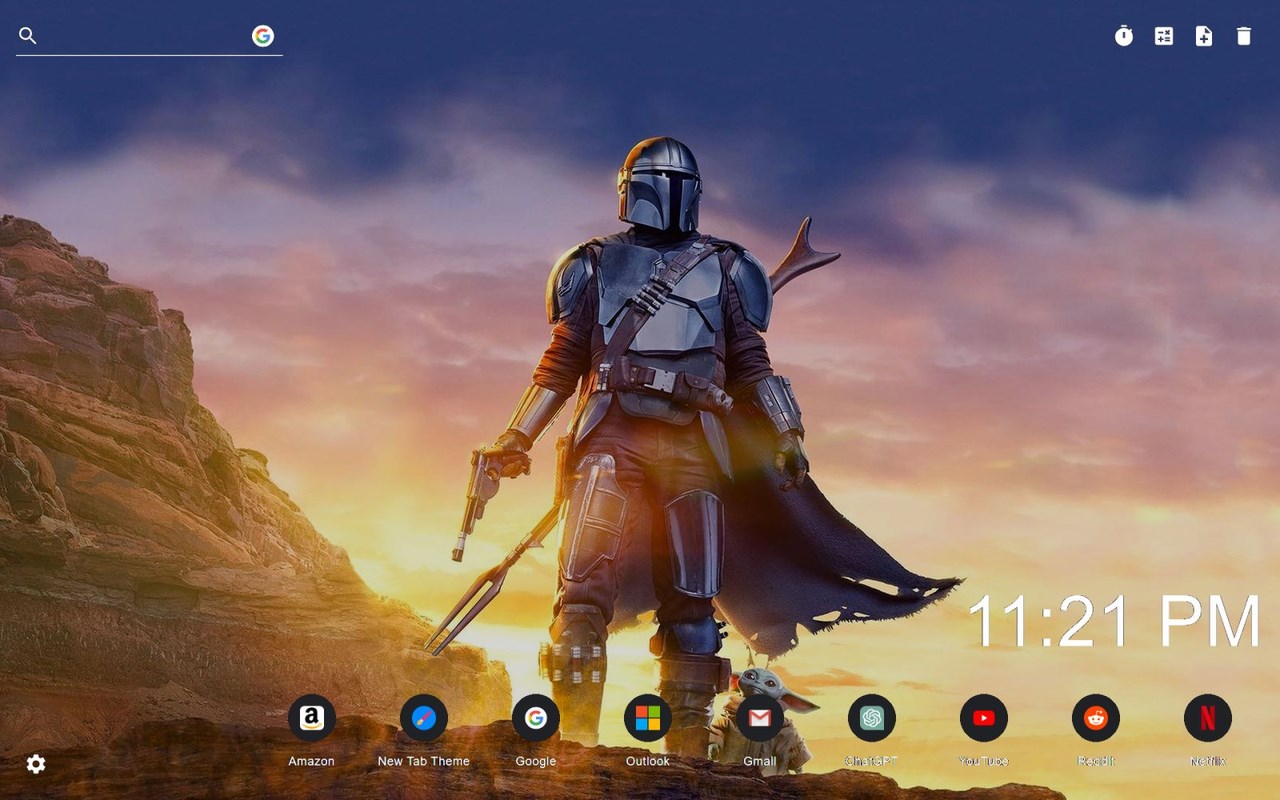The width and height of the screenshot is (1280, 800).
Task: Click the New Tab Theme label
Action: coord(424,761)
